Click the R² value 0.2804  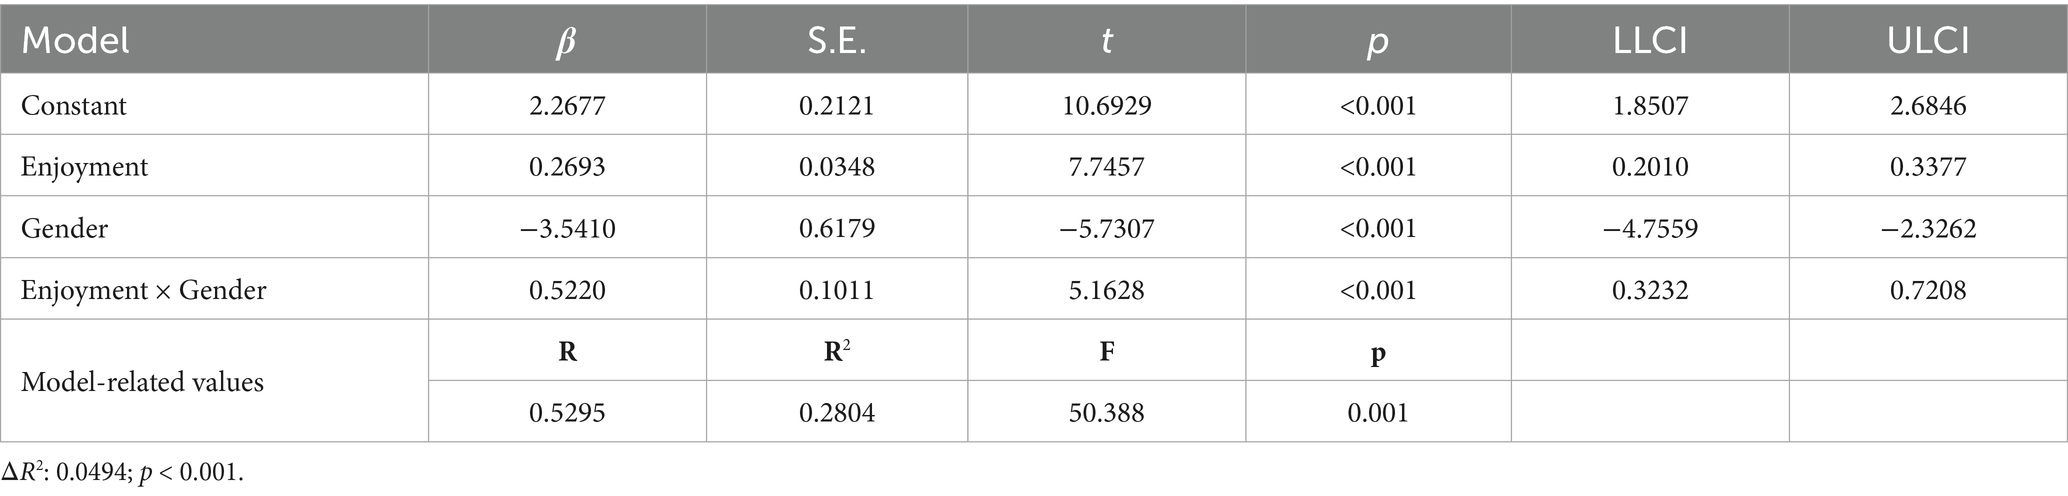(836, 412)
